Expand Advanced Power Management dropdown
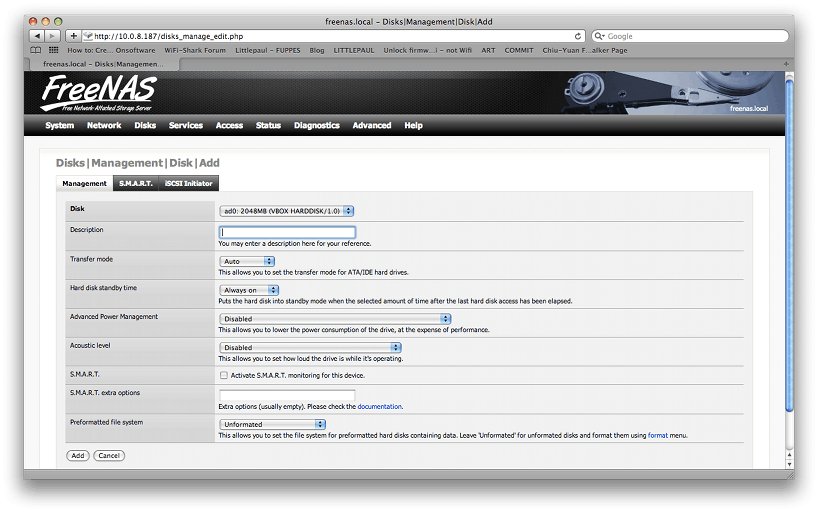The width and height of the screenshot is (818, 512). pos(335,318)
